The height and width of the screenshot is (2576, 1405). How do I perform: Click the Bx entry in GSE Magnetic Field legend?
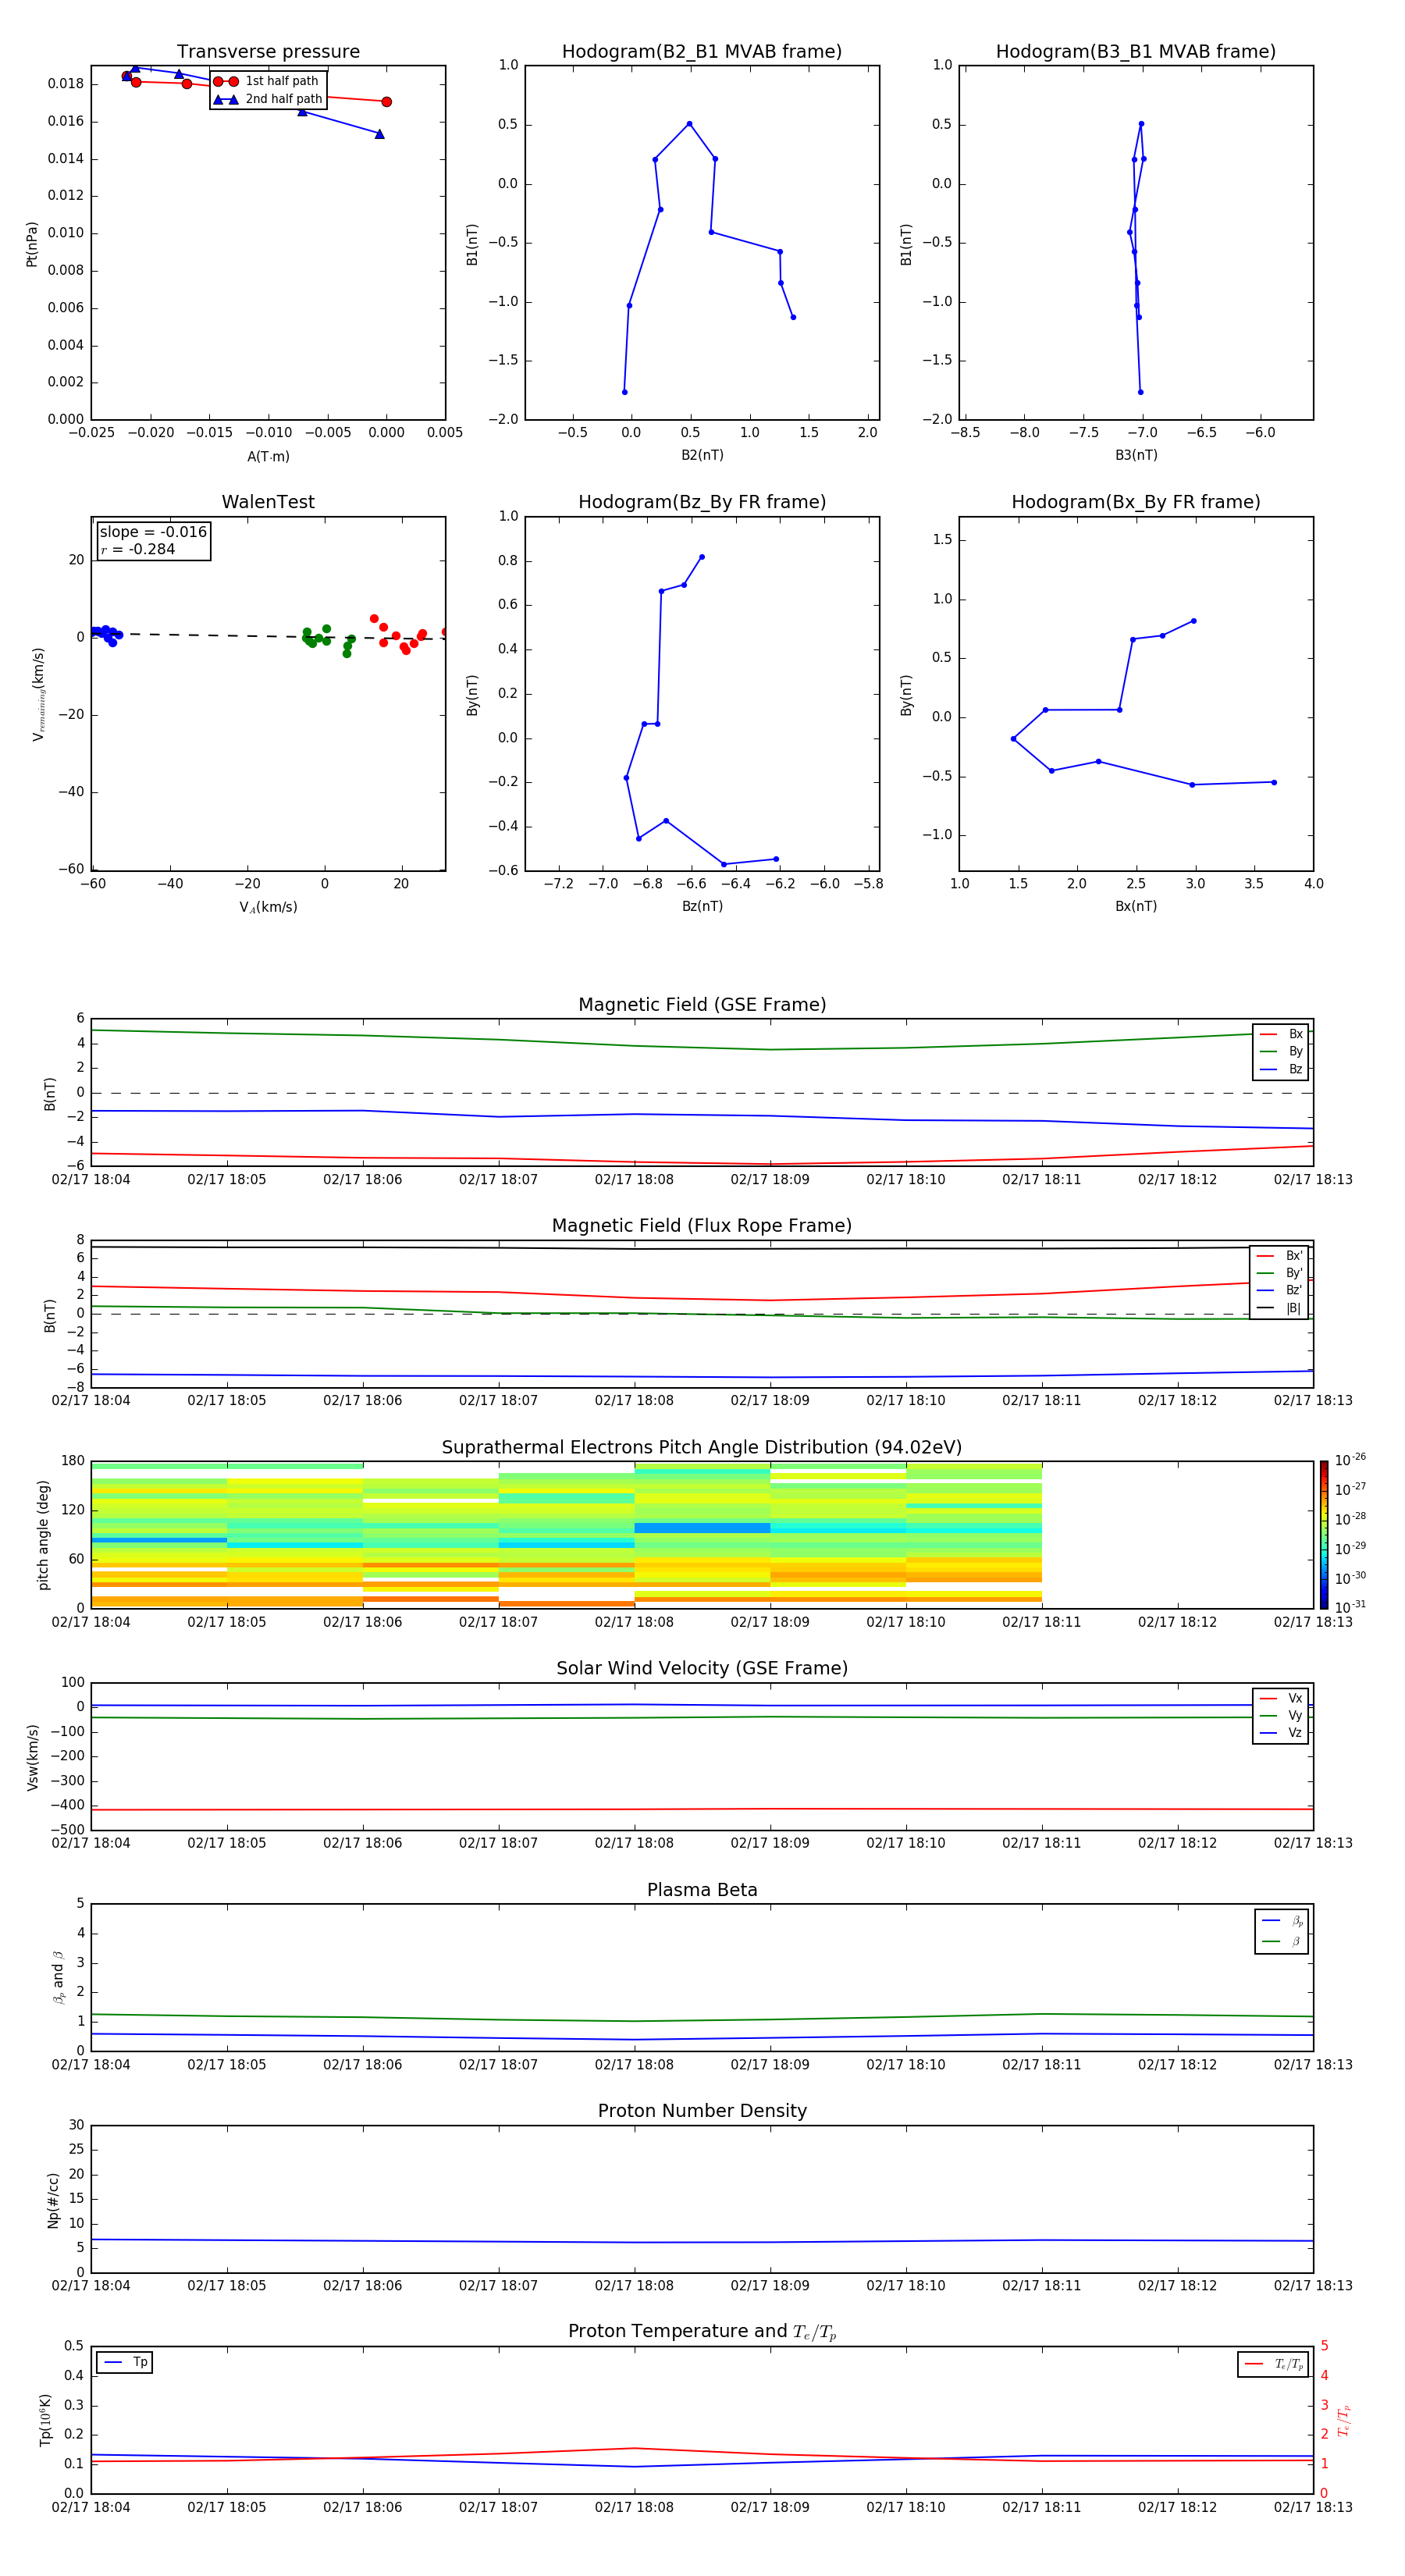[1282, 1034]
